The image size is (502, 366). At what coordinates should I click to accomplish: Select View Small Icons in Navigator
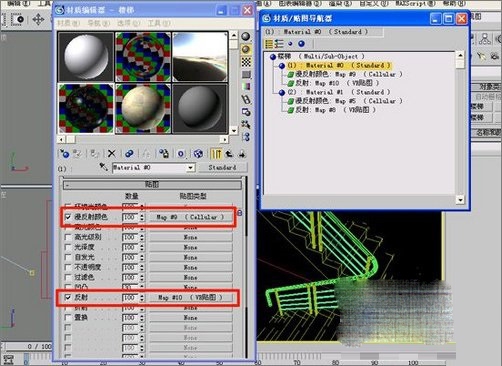(290, 44)
